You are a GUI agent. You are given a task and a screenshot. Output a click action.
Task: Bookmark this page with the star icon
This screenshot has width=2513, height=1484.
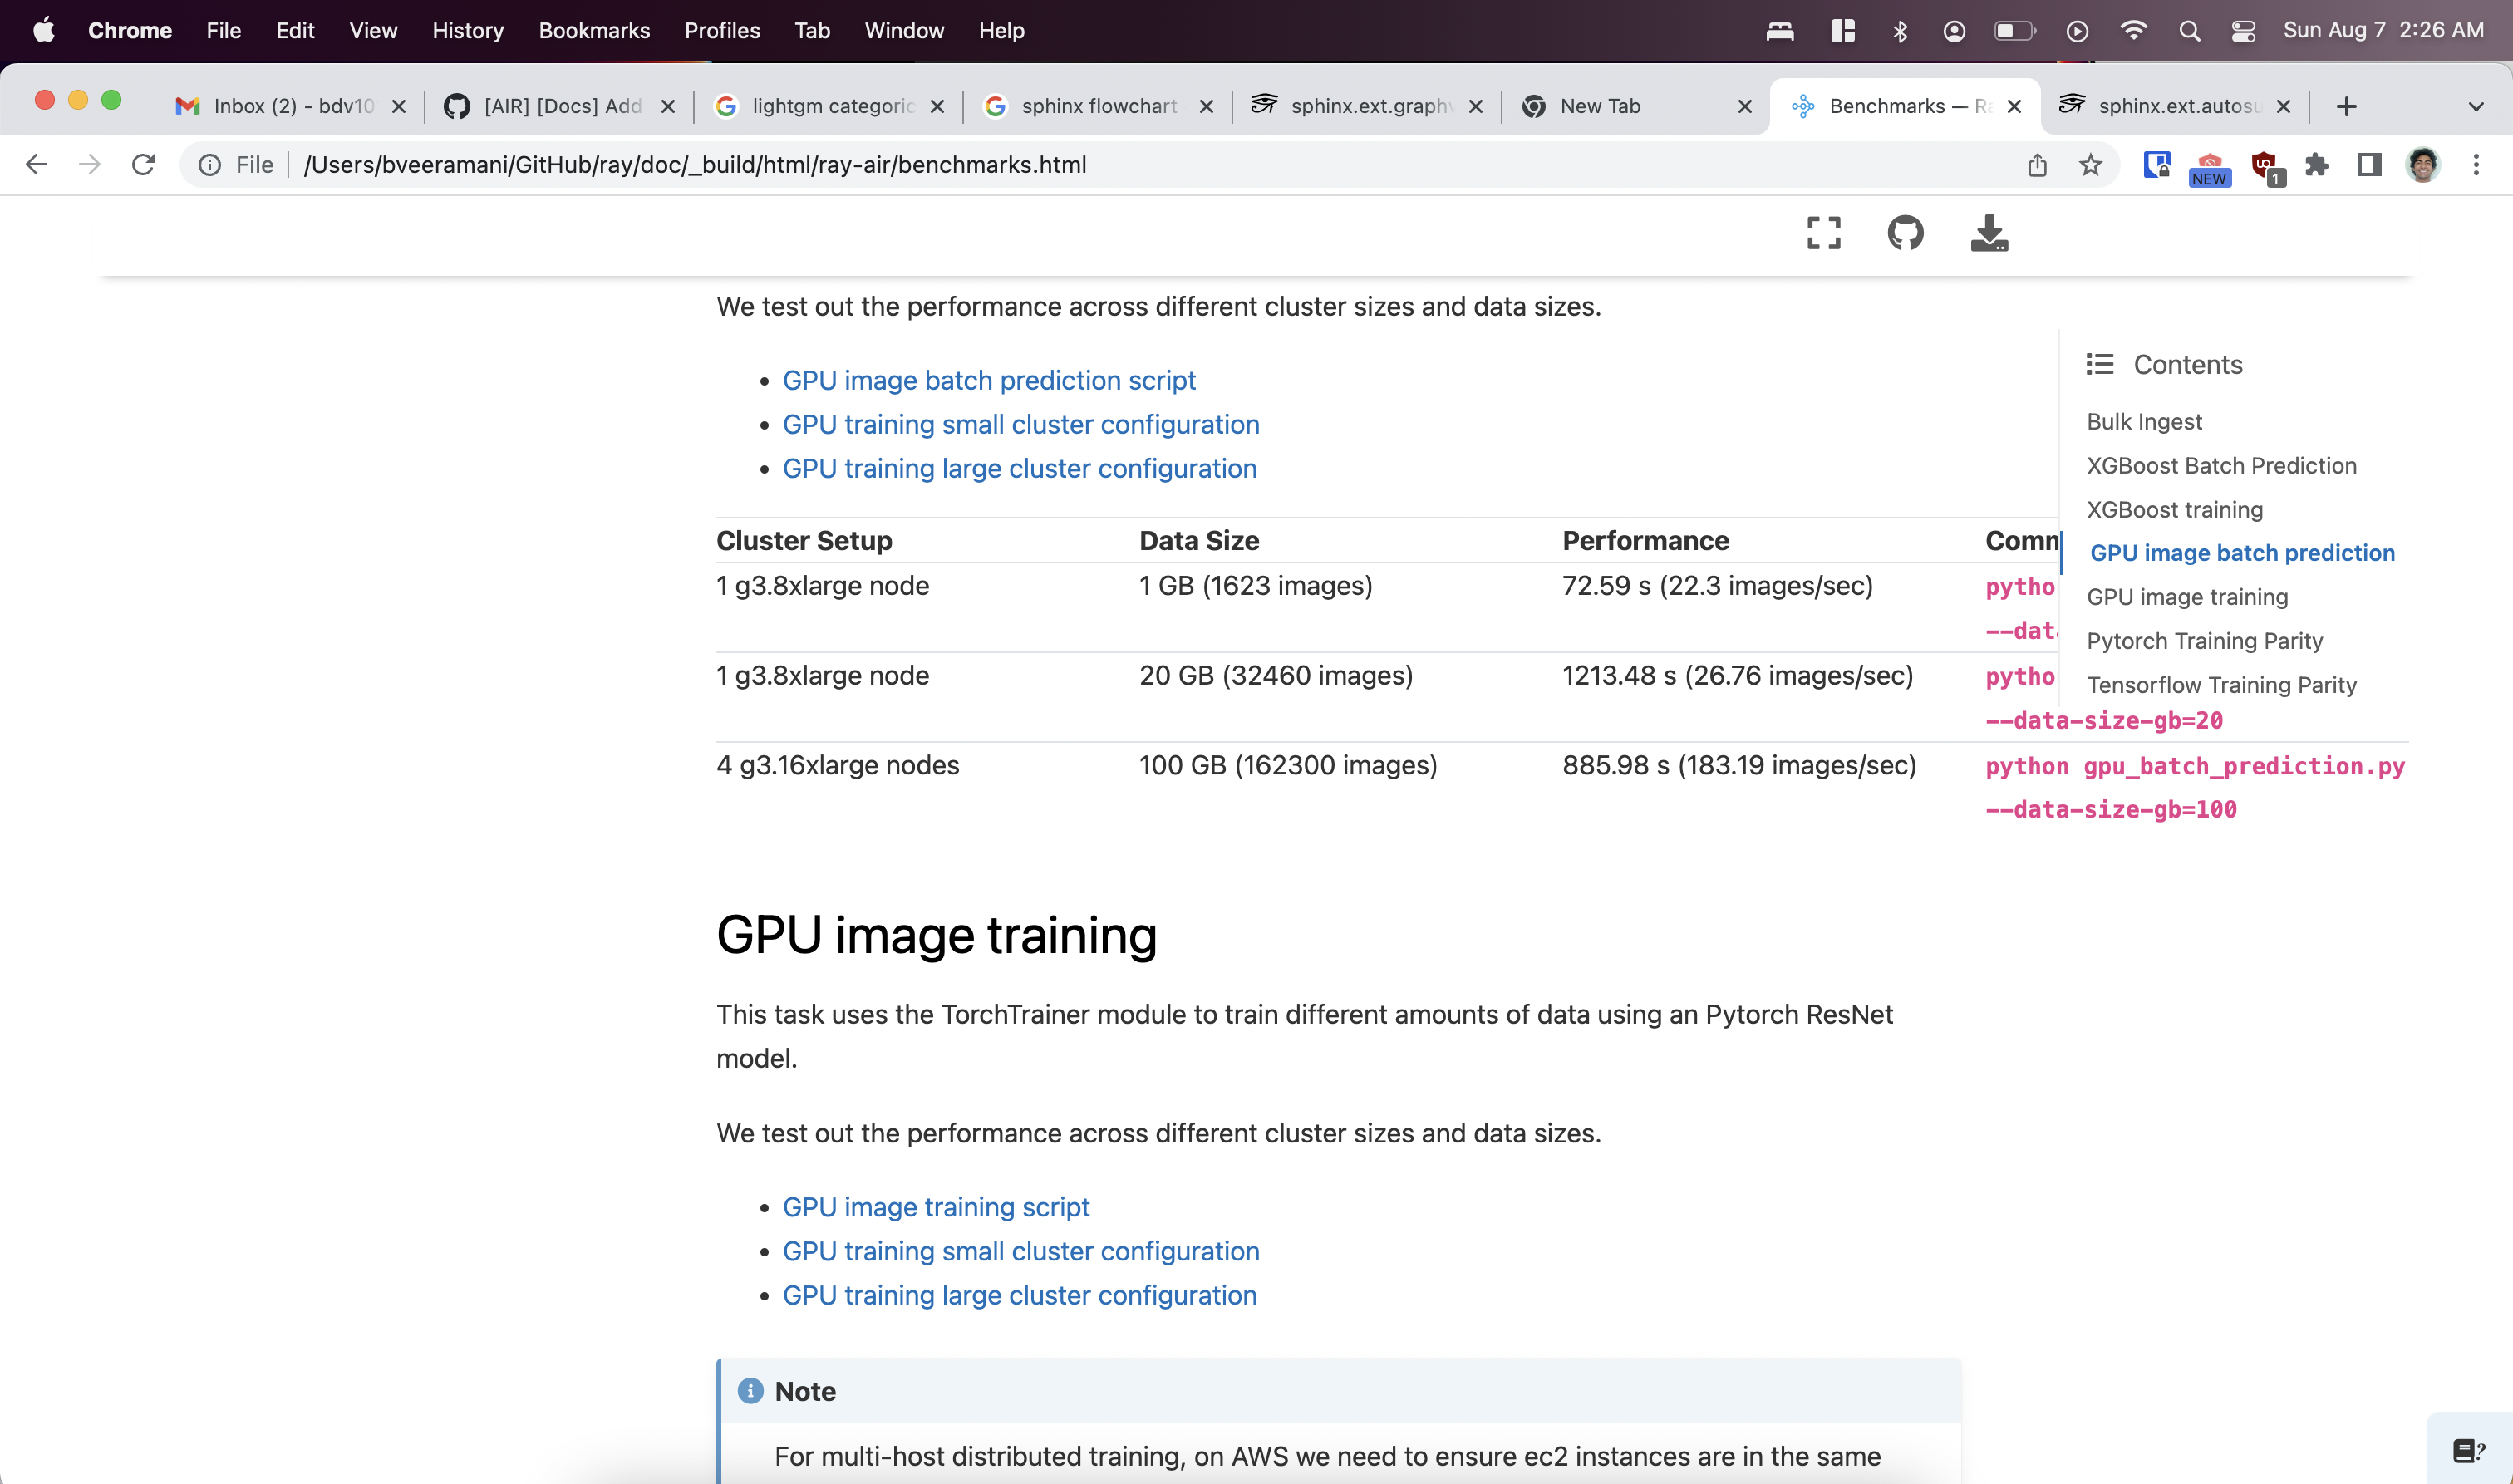(2090, 165)
